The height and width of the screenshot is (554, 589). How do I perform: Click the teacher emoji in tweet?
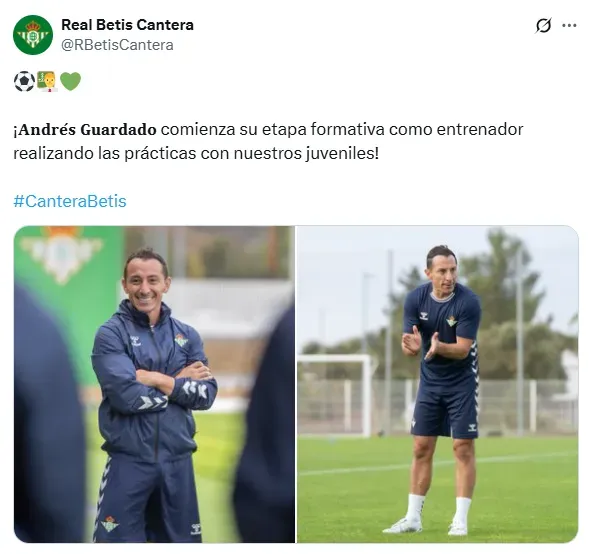pyautogui.click(x=47, y=82)
